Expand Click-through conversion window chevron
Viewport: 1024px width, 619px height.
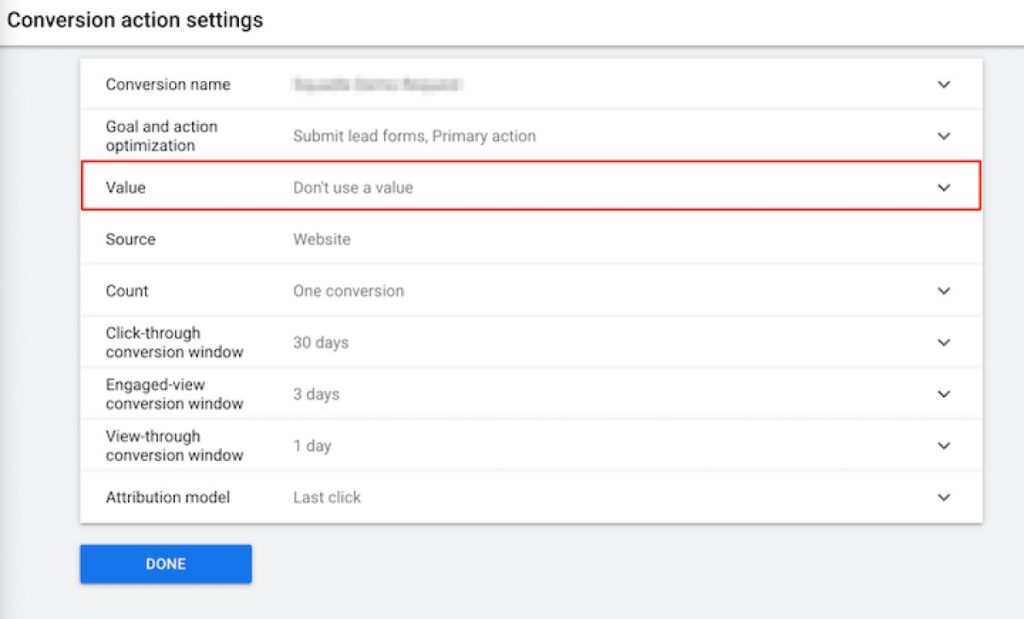tap(943, 342)
